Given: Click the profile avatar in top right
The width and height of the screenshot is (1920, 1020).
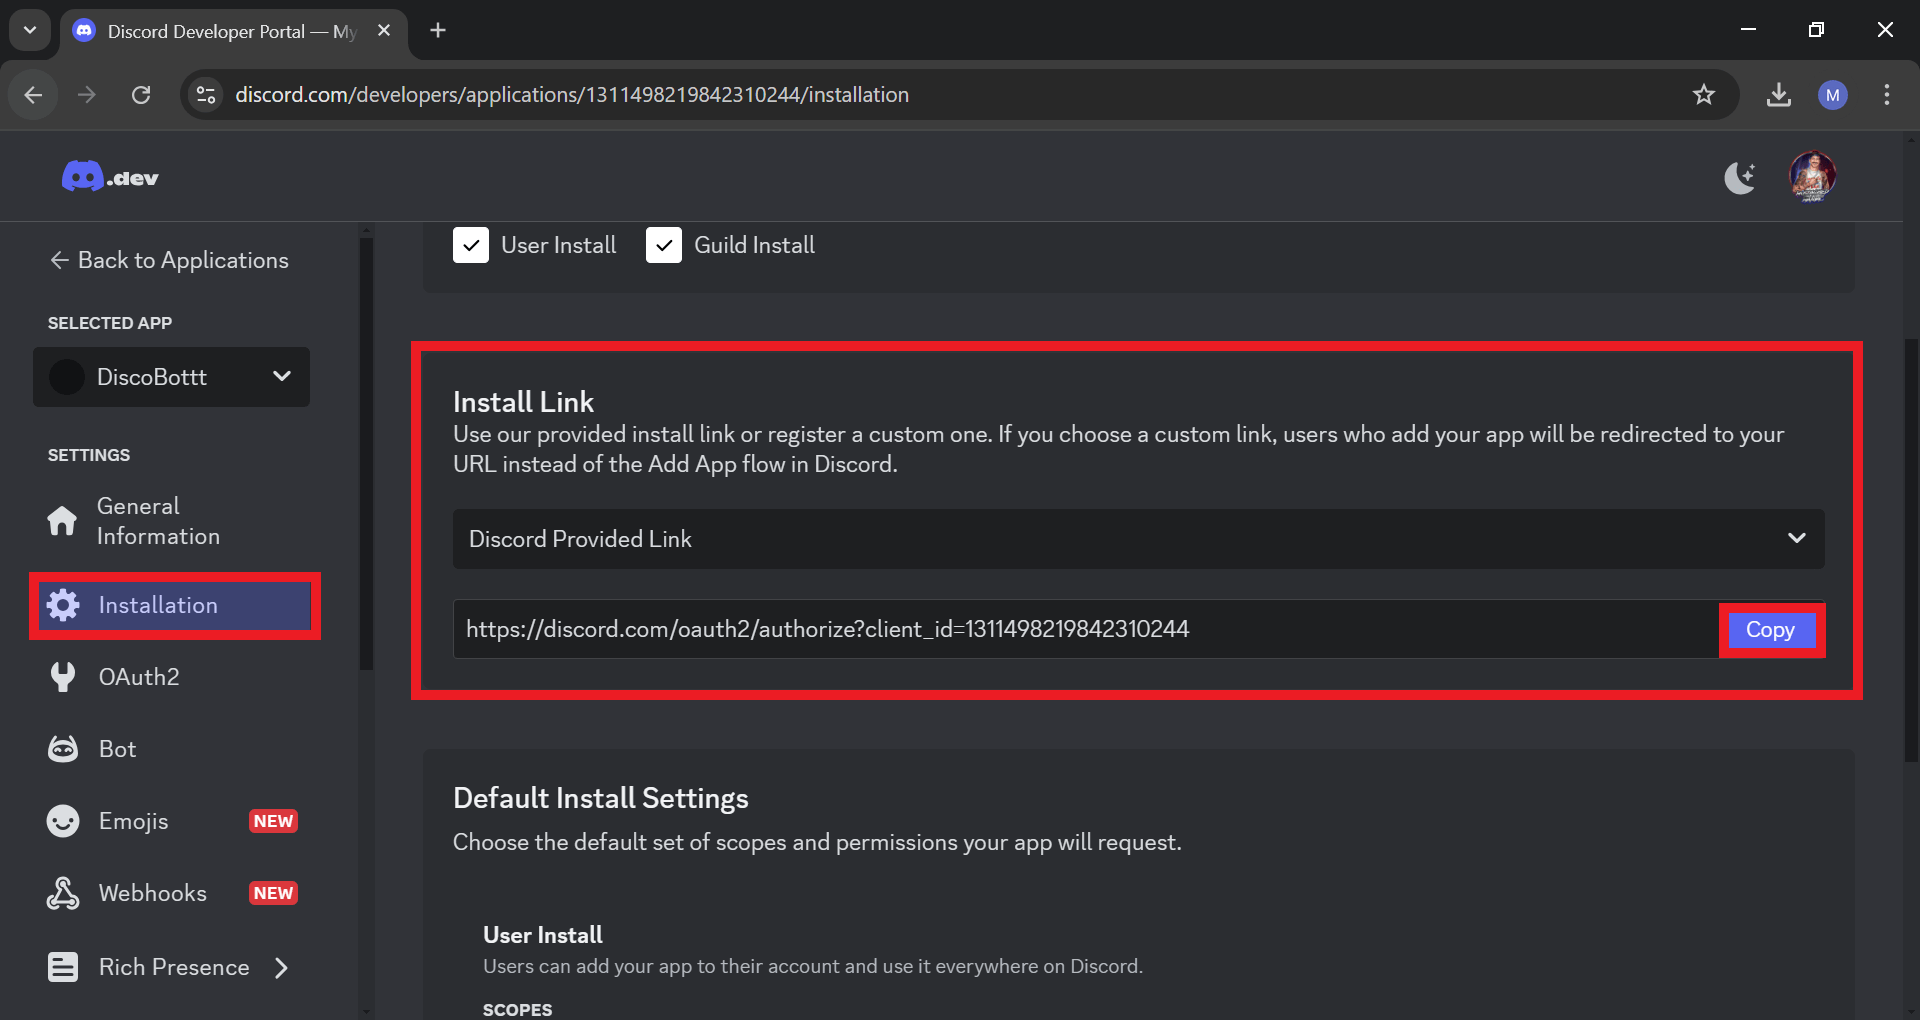Looking at the screenshot, I should click(x=1813, y=176).
